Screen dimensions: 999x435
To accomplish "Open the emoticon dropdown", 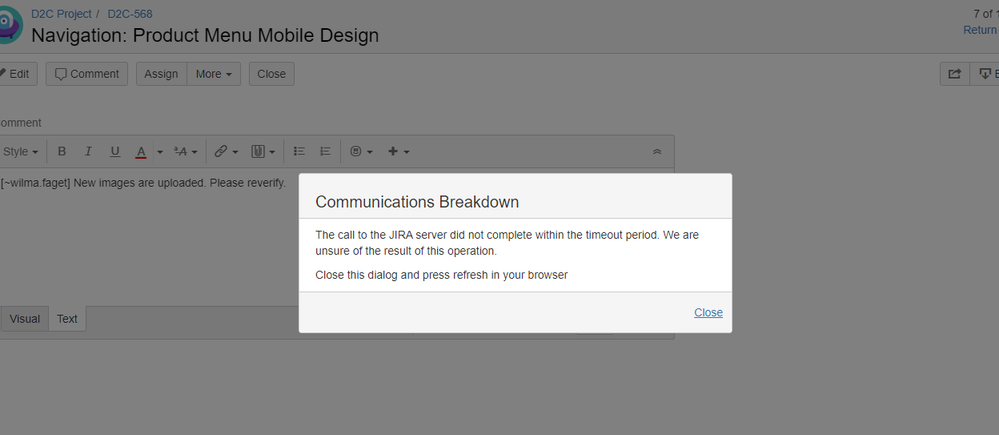I will pyautogui.click(x=361, y=152).
